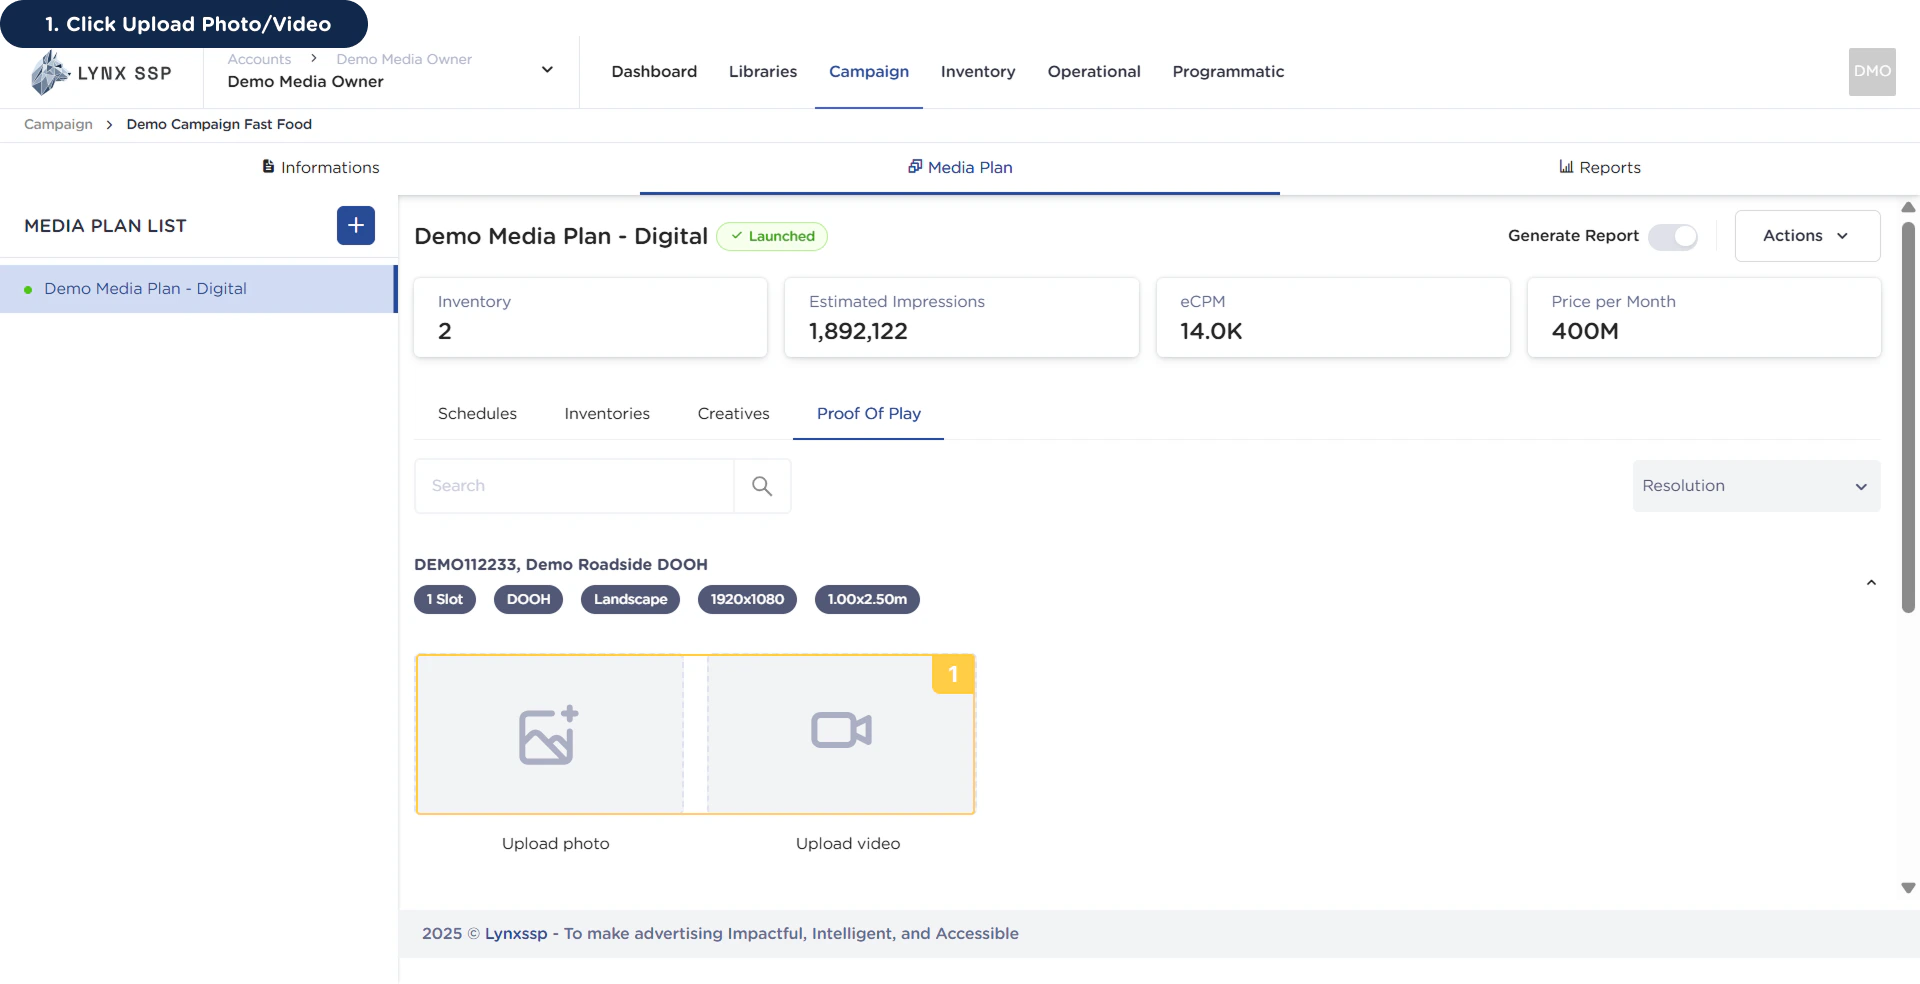
Task: Open the DMO profile avatar
Action: (x=1871, y=71)
